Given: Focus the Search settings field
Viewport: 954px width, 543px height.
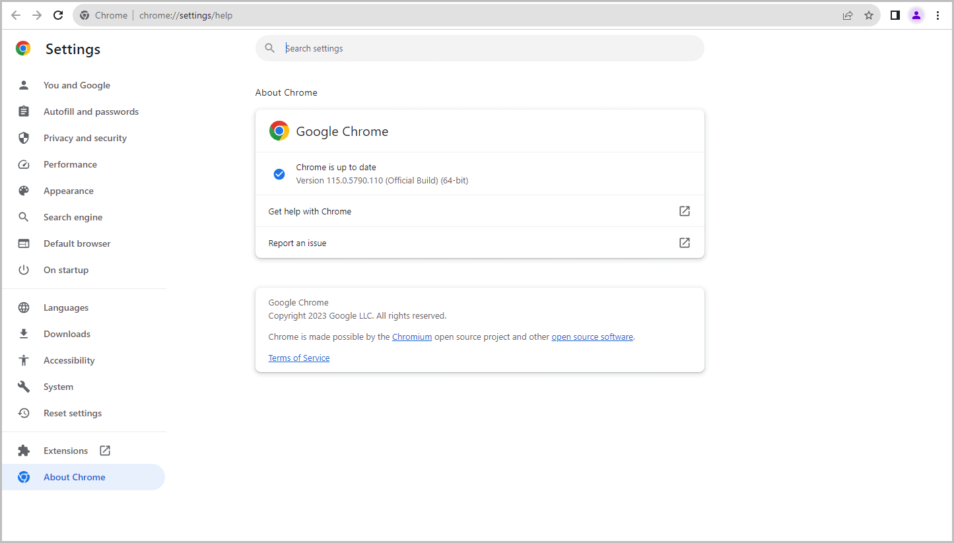Looking at the screenshot, I should (479, 48).
